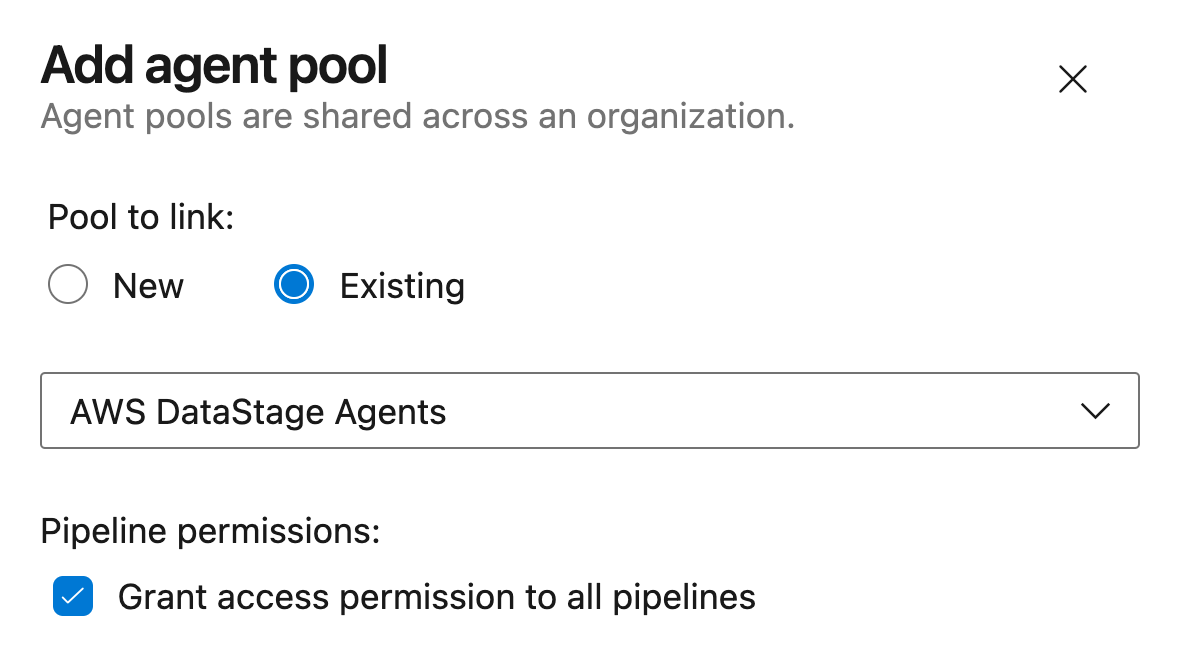This screenshot has height=658, width=1182.
Task: Click the "Pipeline permissions:" label
Action: tap(210, 532)
